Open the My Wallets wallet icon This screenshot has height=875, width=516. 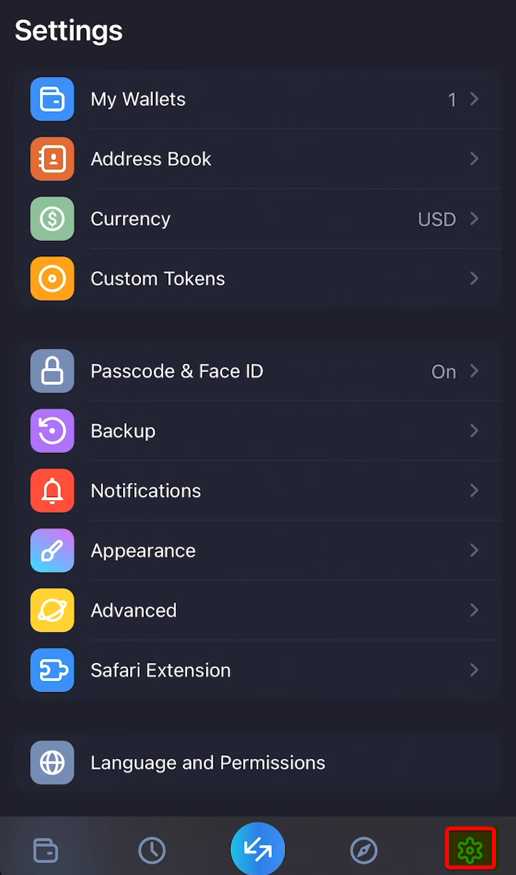click(x=52, y=99)
